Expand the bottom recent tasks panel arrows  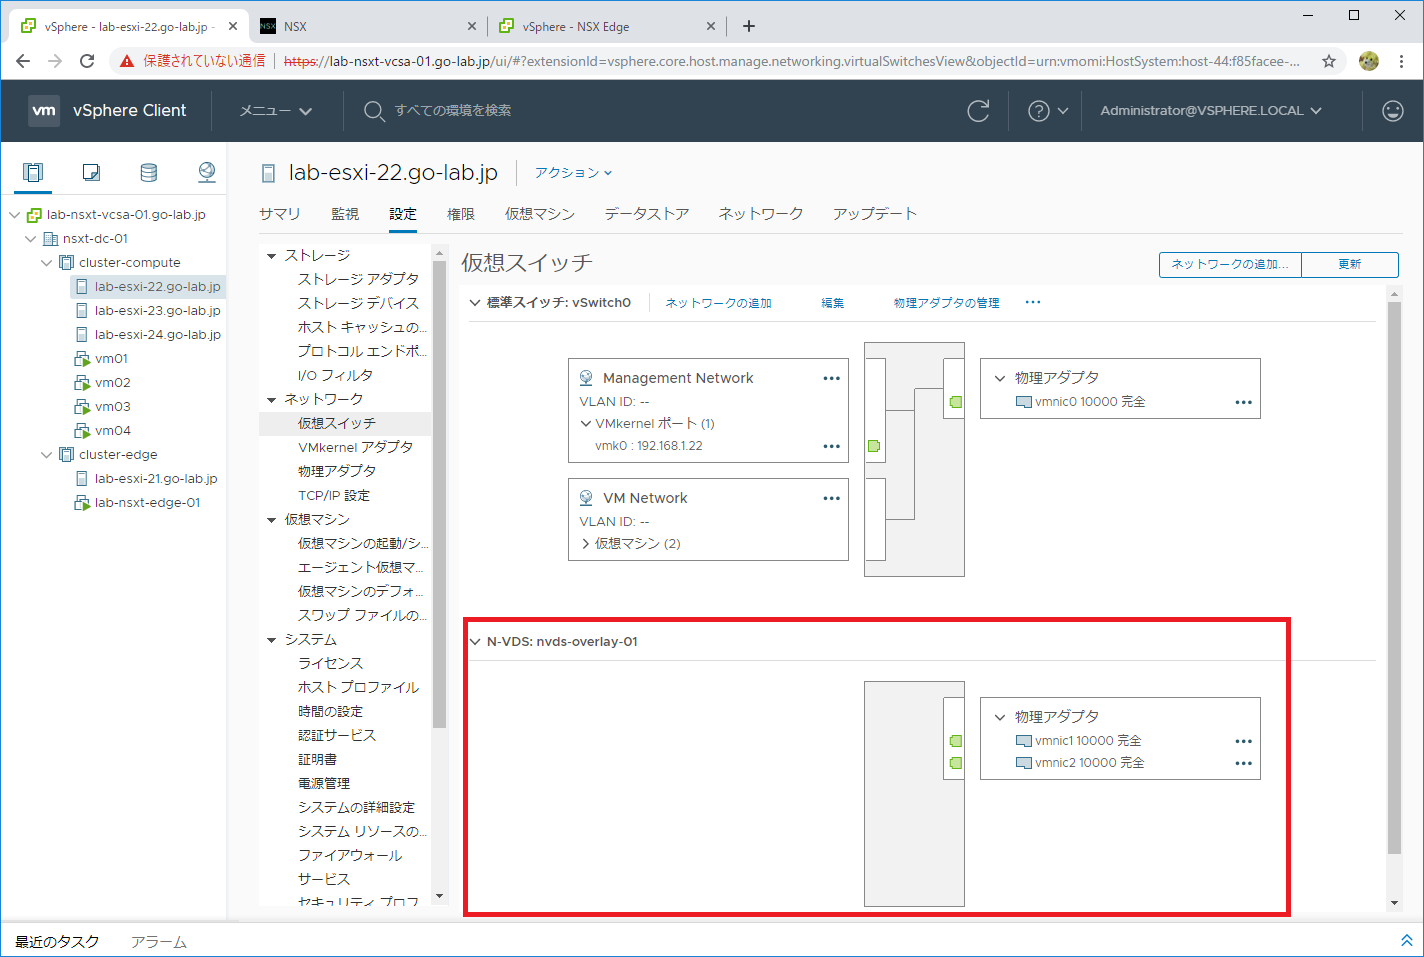click(1406, 941)
